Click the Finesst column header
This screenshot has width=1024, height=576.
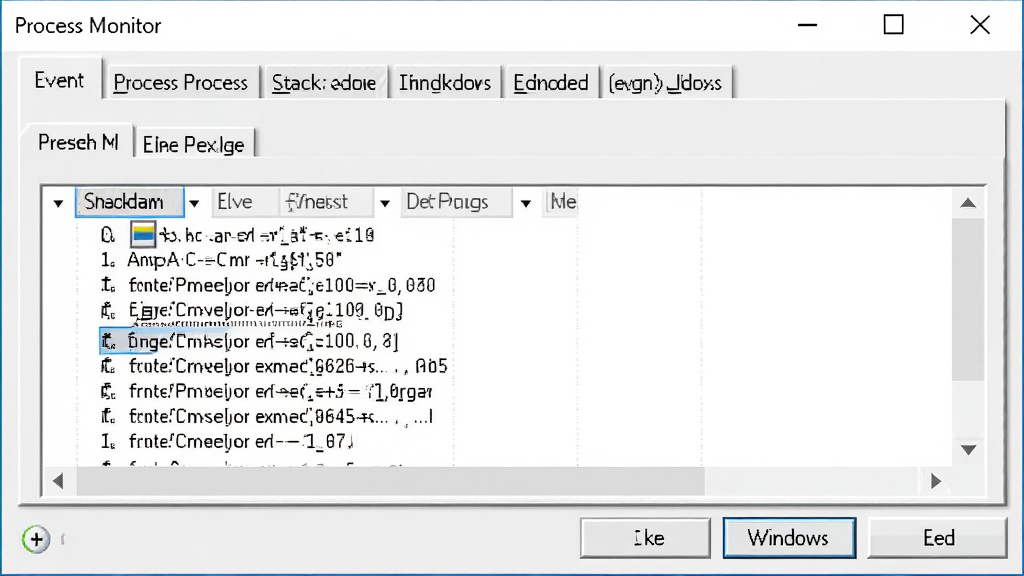326,202
